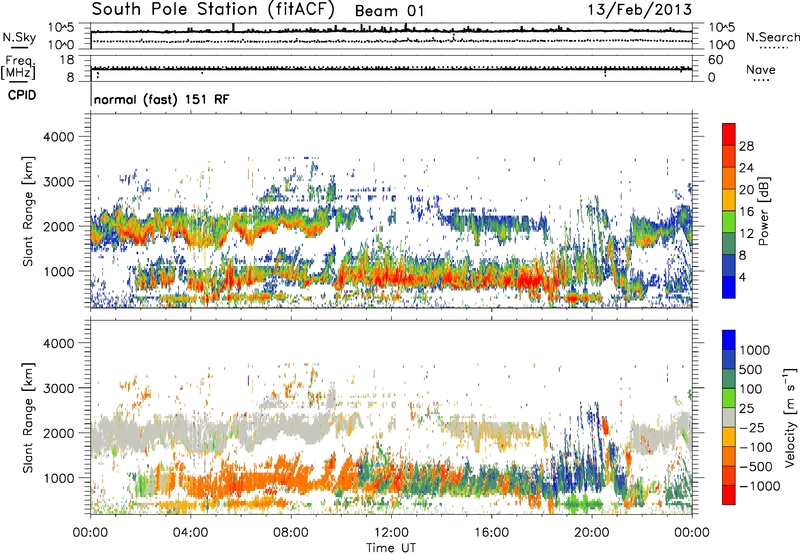Click 'normal (fast) 151 RF' text

pos(161,99)
